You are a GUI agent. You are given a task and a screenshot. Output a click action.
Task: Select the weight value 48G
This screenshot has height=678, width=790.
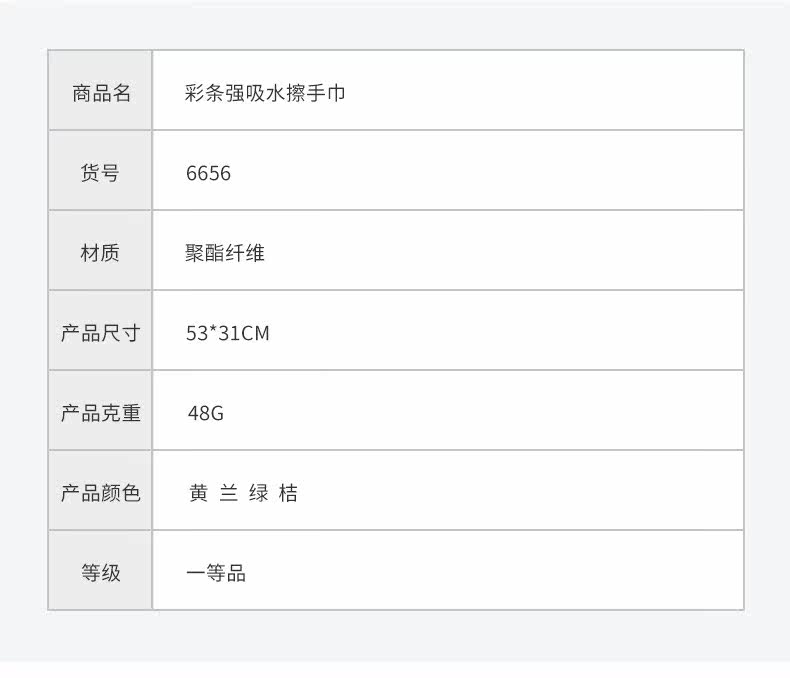click(x=206, y=413)
